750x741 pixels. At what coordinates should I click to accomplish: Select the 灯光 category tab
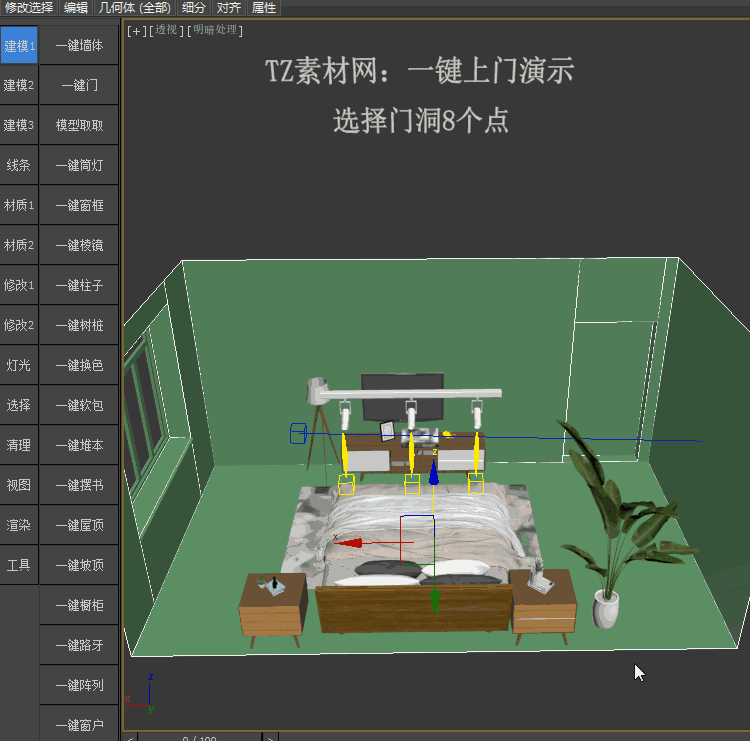tap(19, 365)
